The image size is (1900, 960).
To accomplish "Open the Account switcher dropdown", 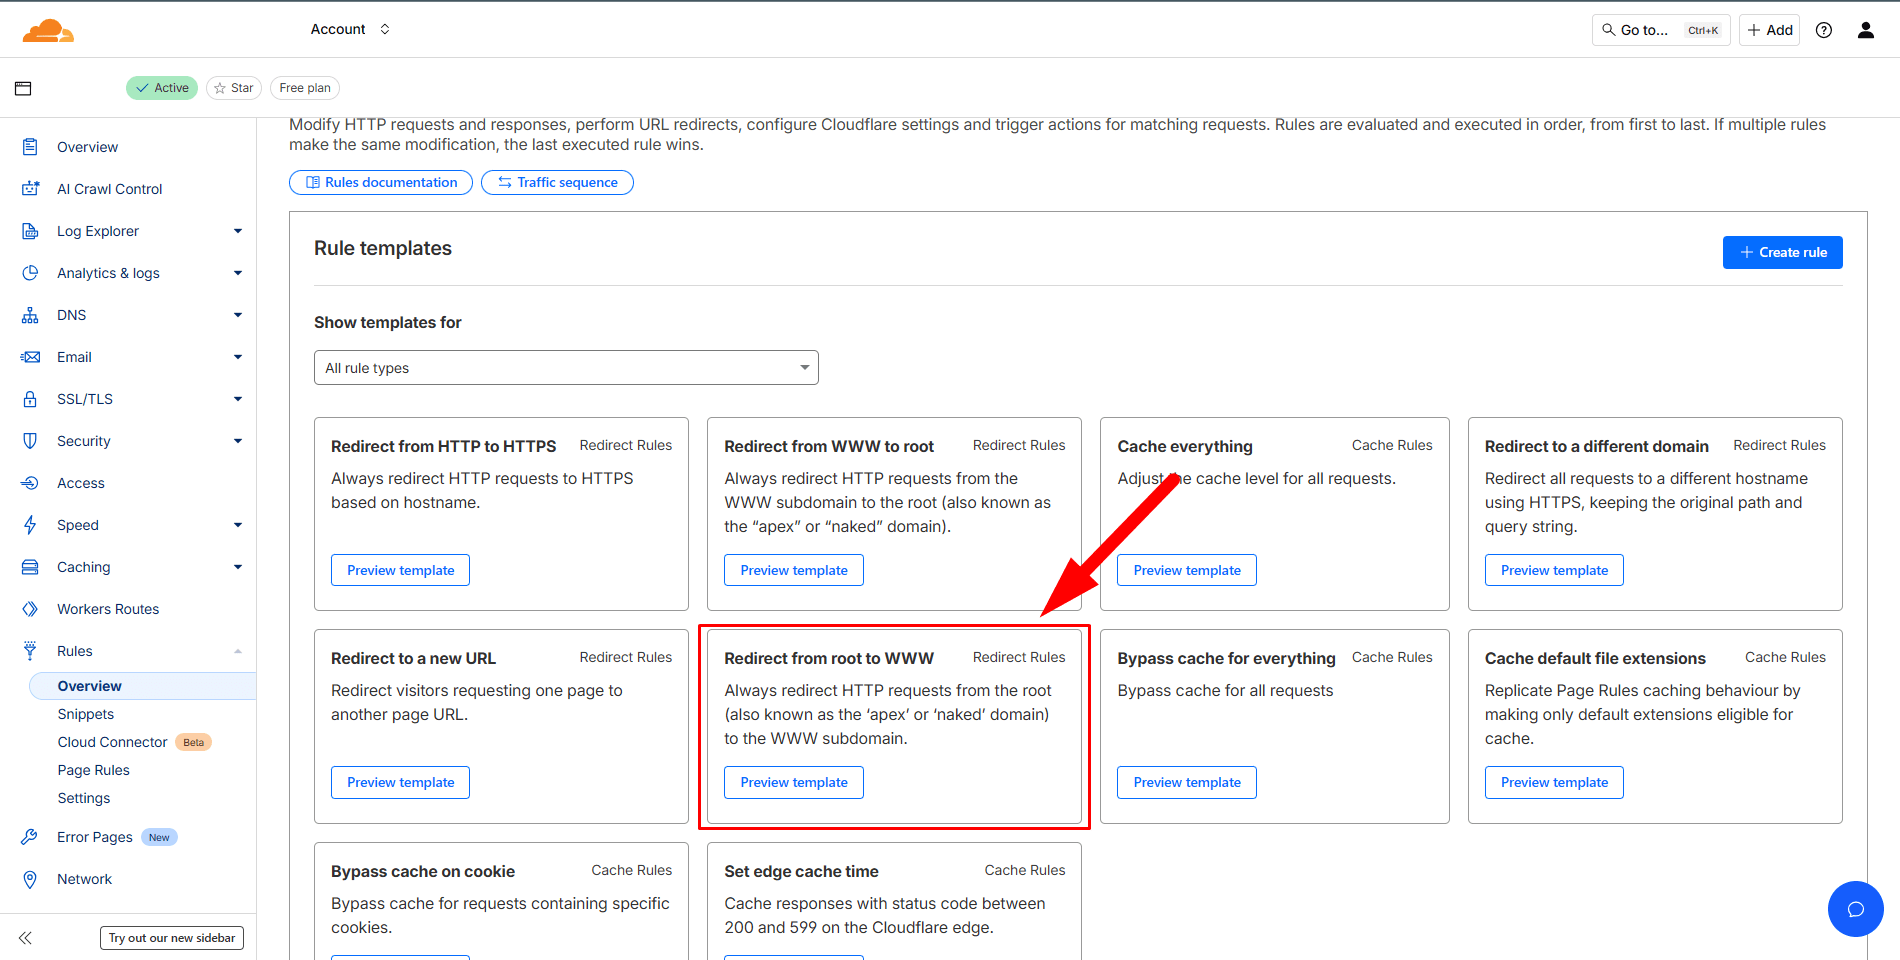I will tap(350, 29).
